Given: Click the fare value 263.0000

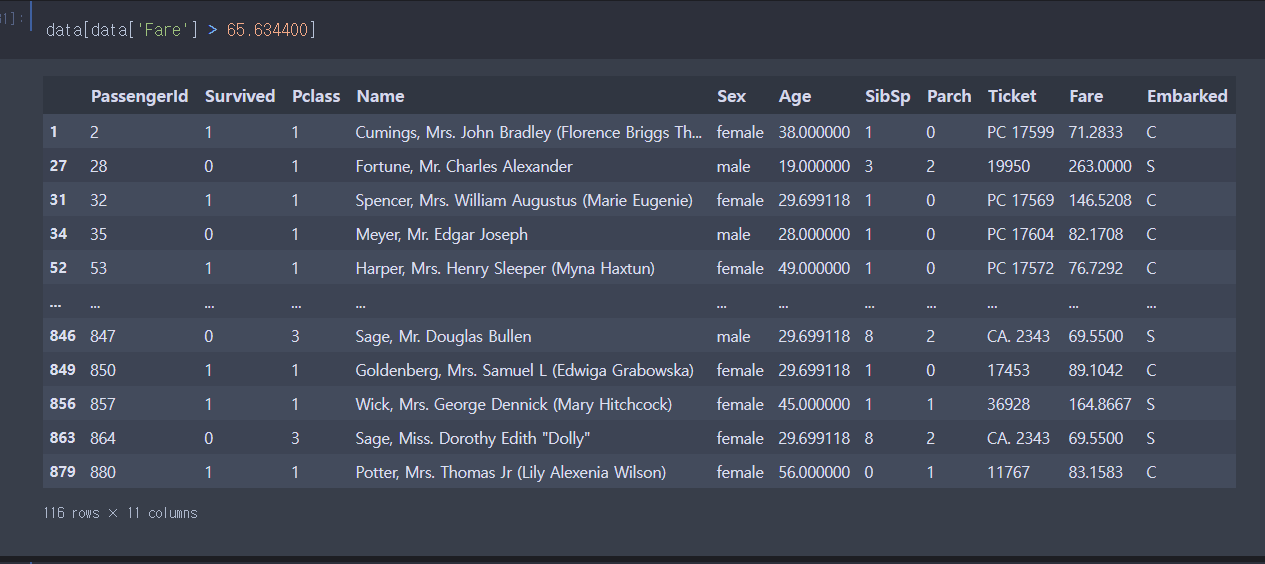Looking at the screenshot, I should (1100, 166).
